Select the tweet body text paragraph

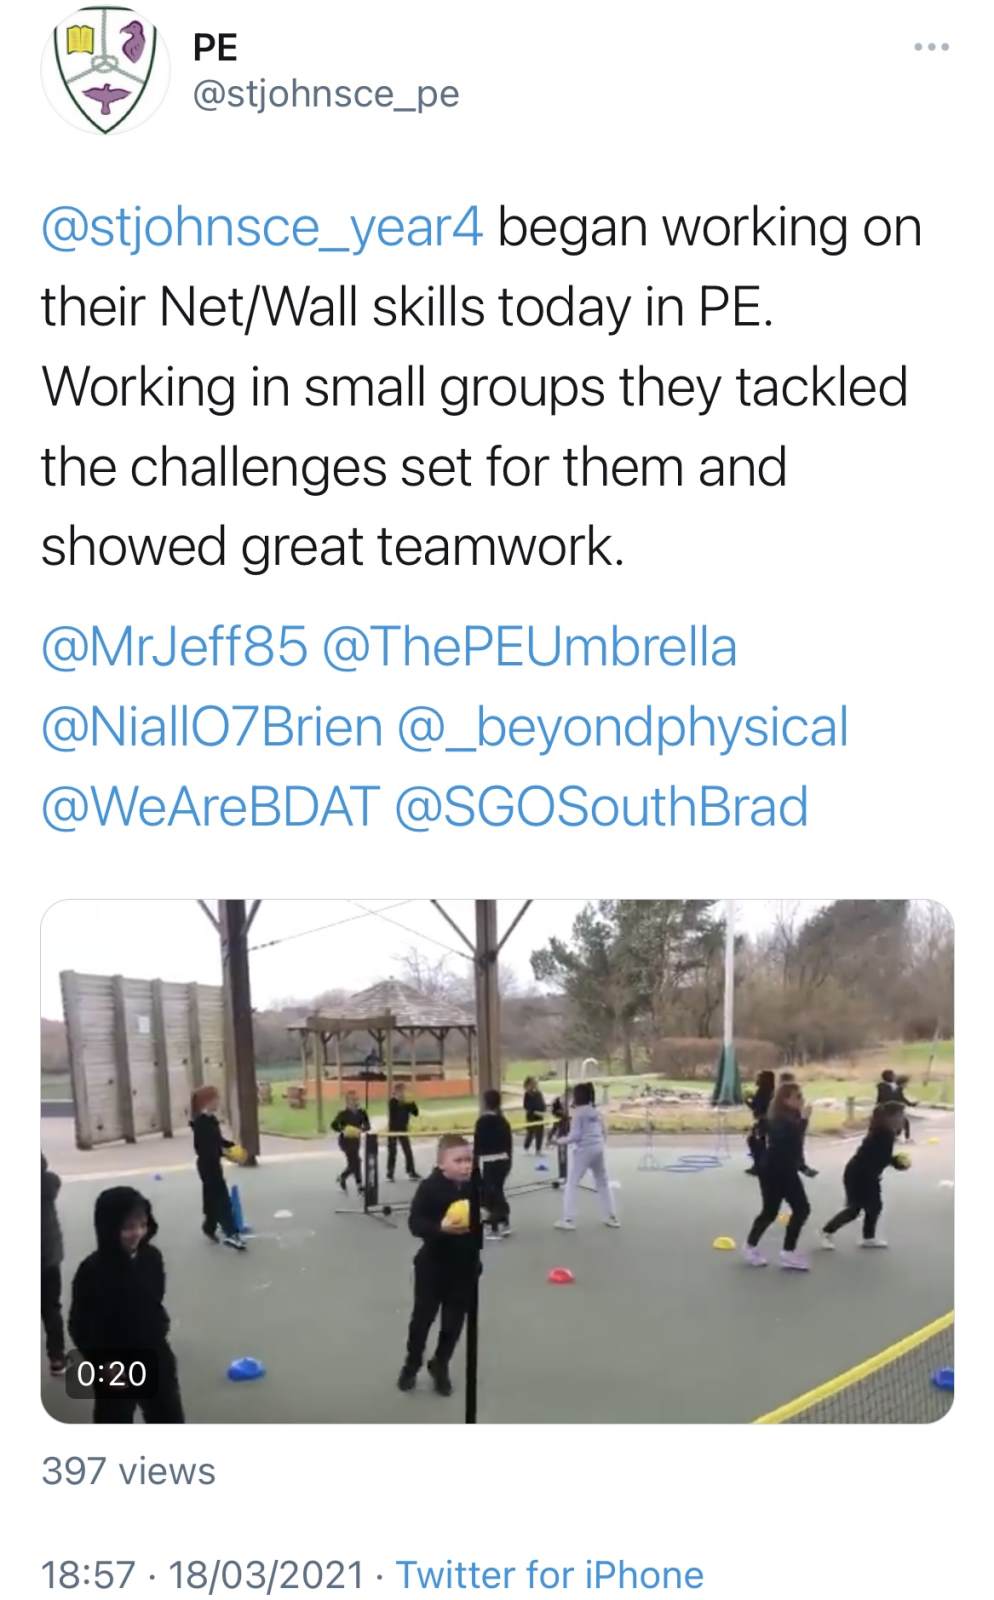481,388
